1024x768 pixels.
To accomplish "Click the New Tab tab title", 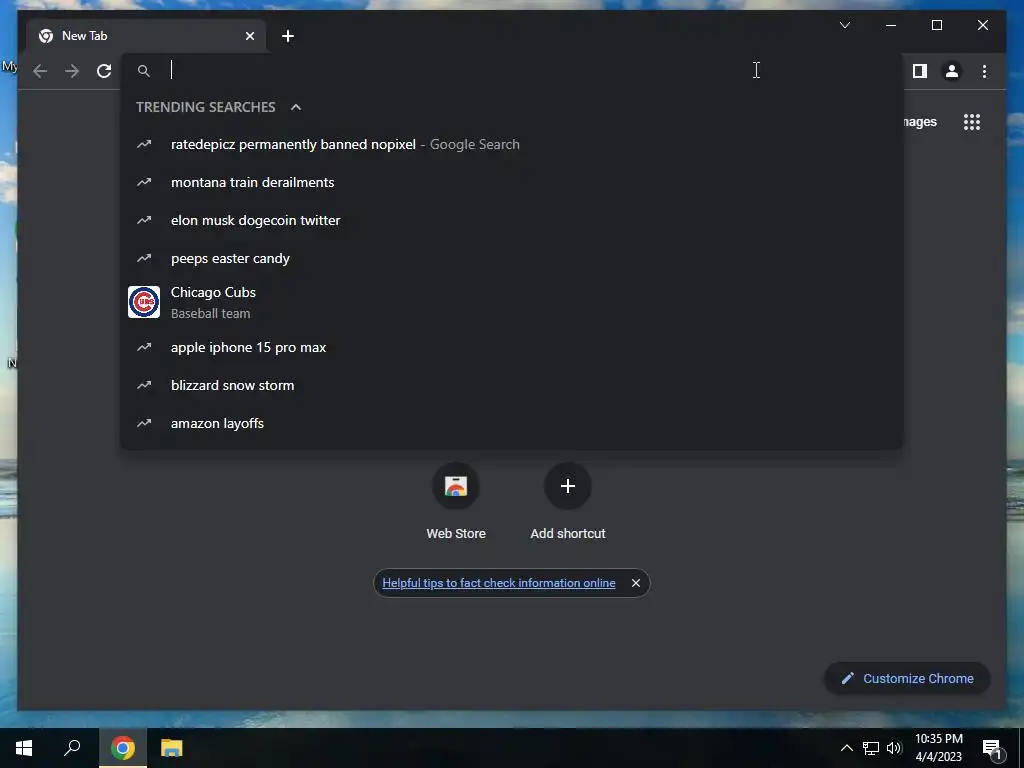I will point(84,36).
